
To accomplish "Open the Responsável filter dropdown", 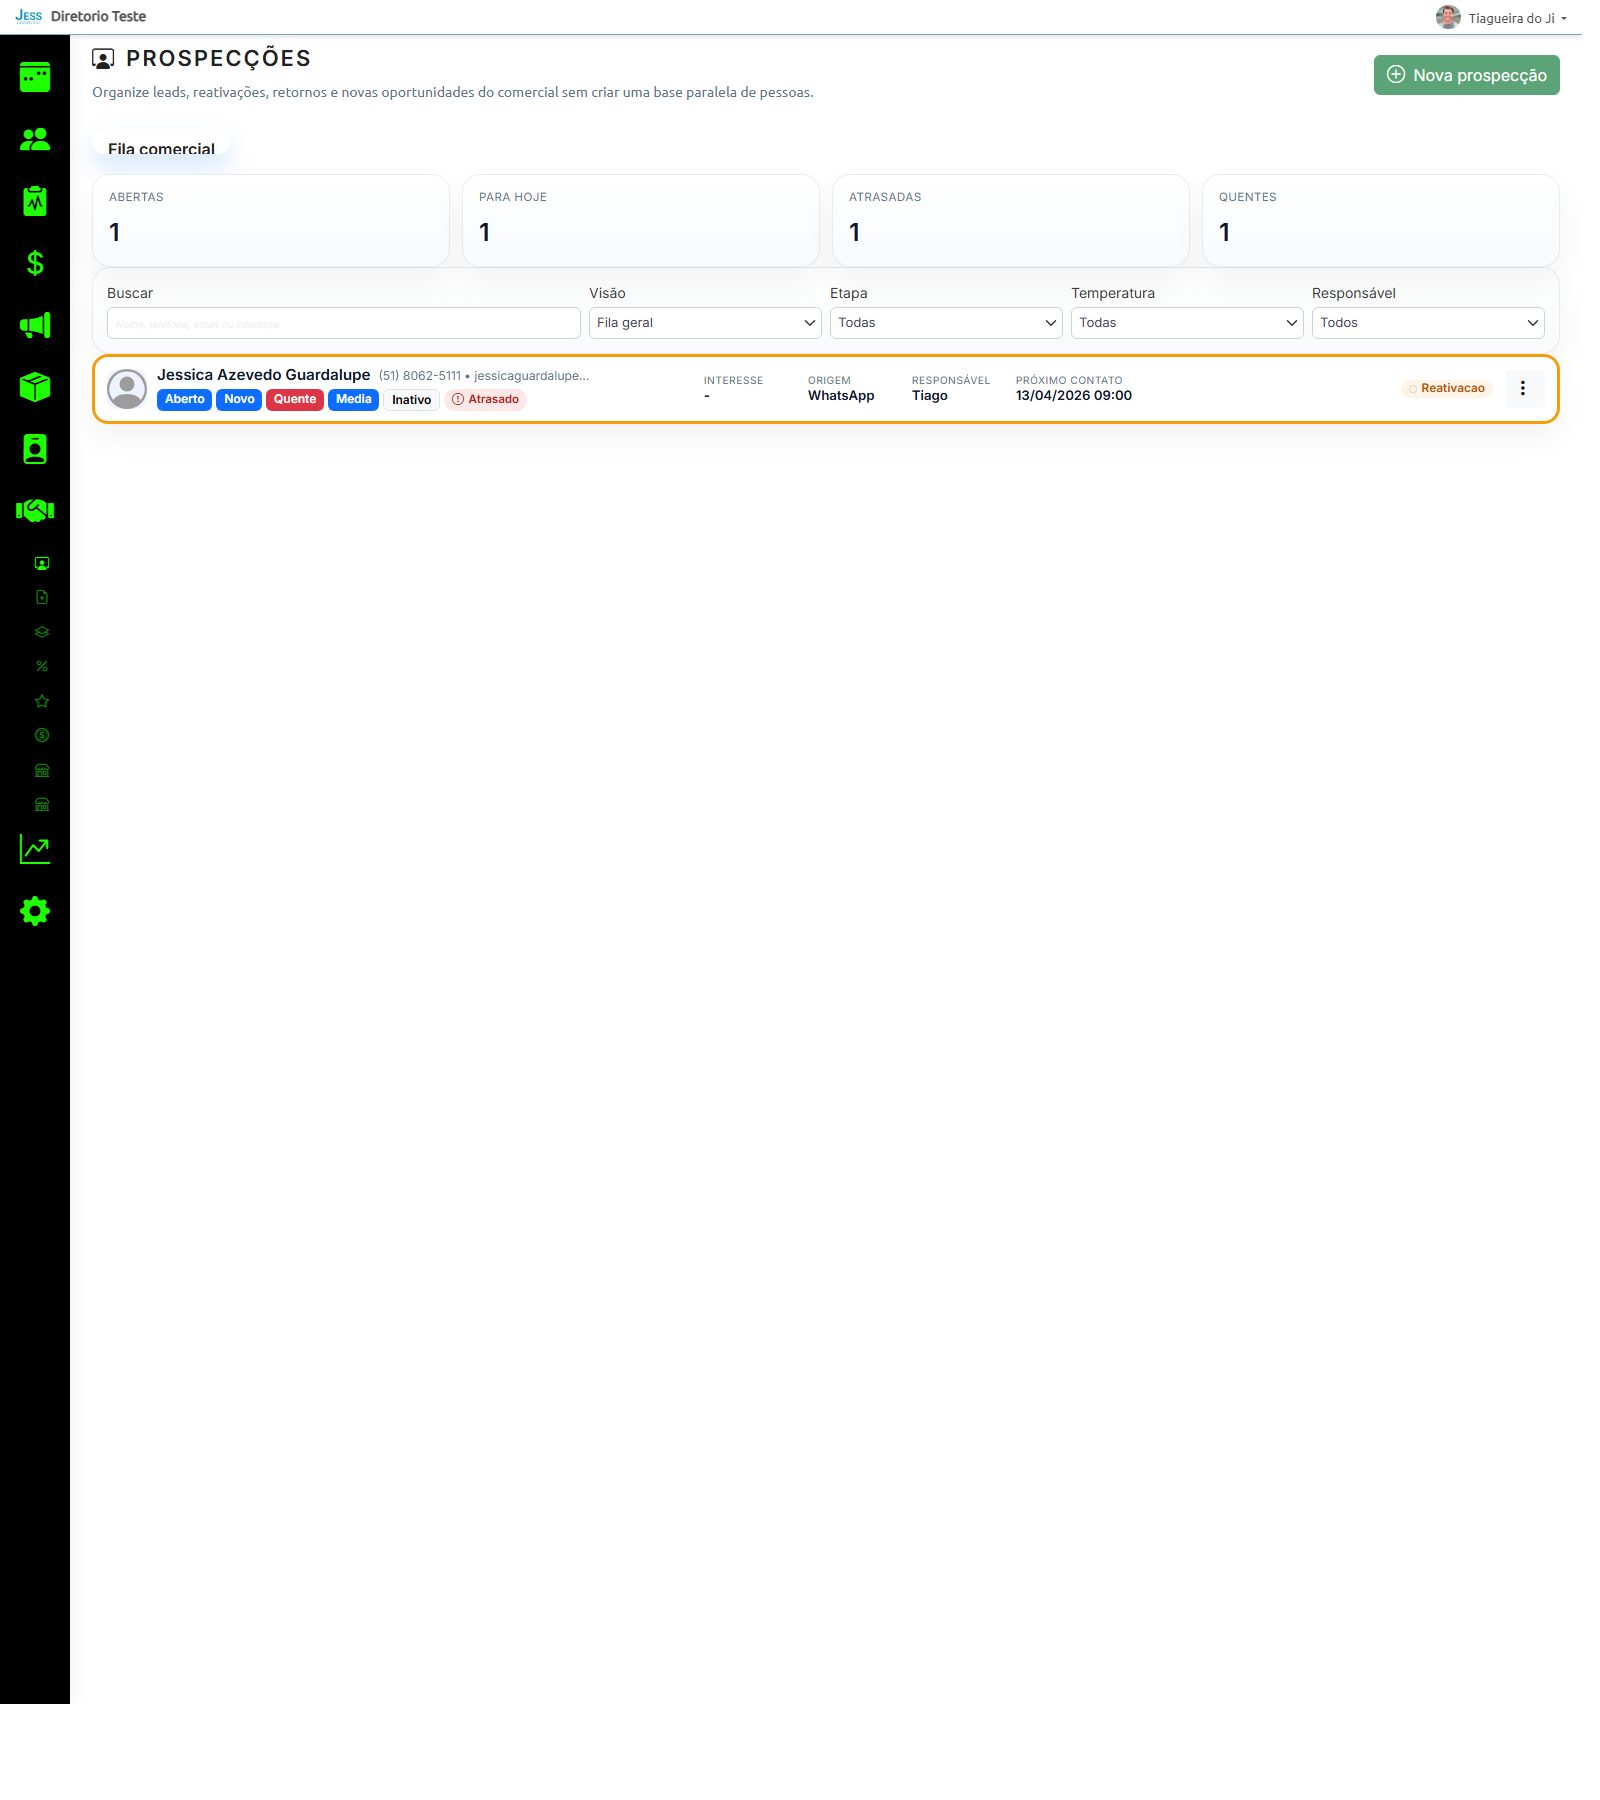I will pos(1427,323).
